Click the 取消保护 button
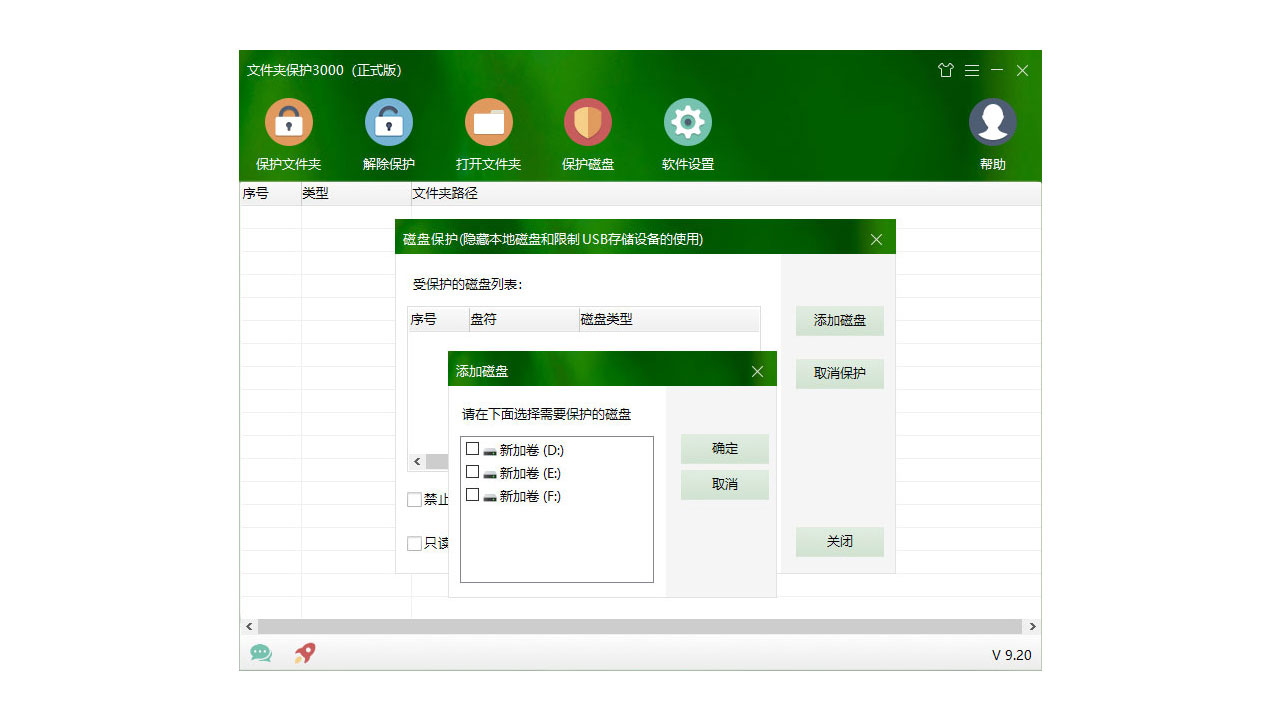Viewport: 1280px width, 720px height. pos(839,373)
